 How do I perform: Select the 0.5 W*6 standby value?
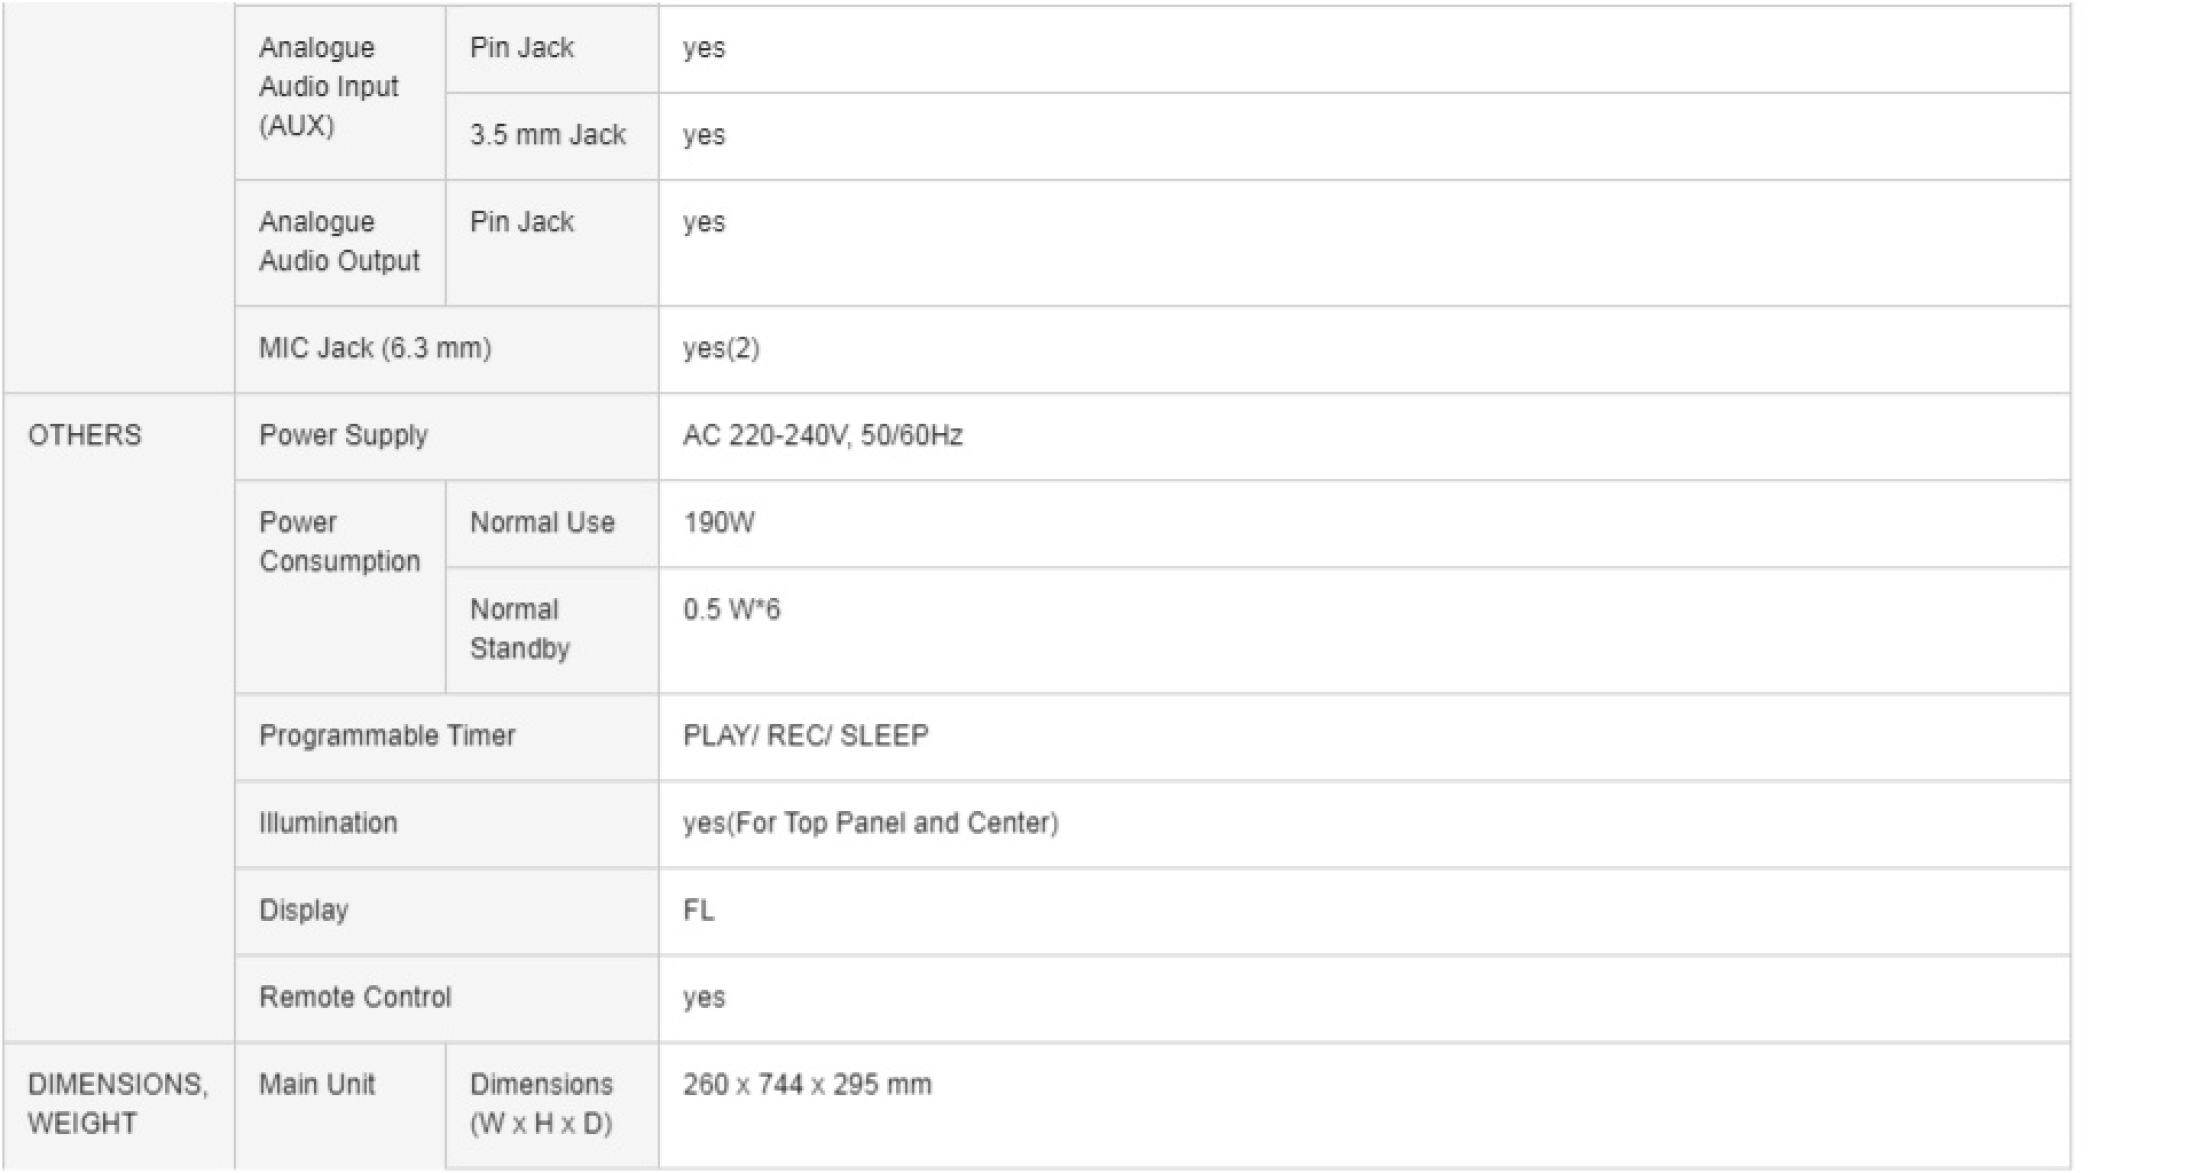point(731,609)
